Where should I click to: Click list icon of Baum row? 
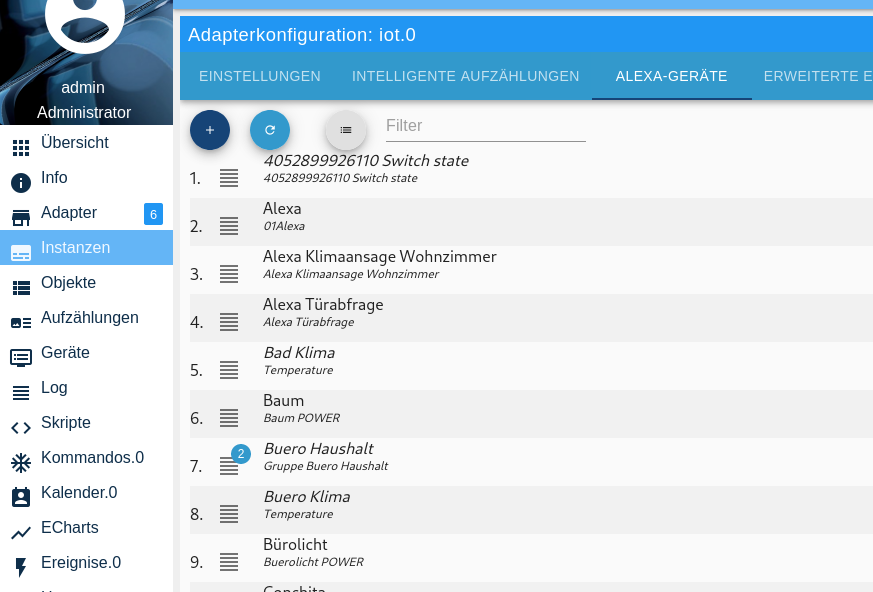click(x=229, y=418)
